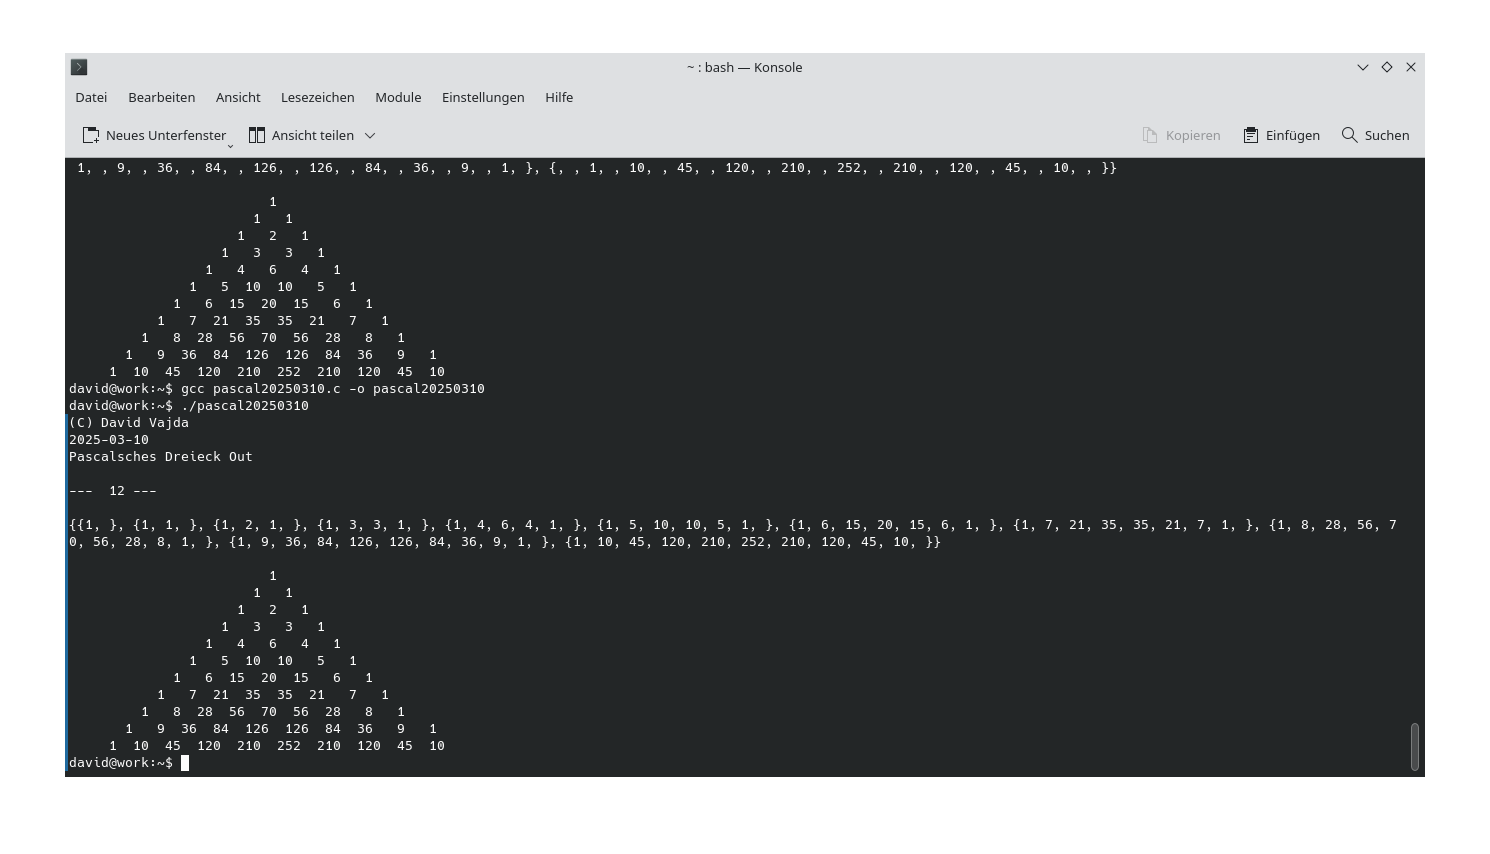Image resolution: width=1490 pixels, height=854 pixels.
Task: Start a search with the Suchen button
Action: pyautogui.click(x=1375, y=134)
